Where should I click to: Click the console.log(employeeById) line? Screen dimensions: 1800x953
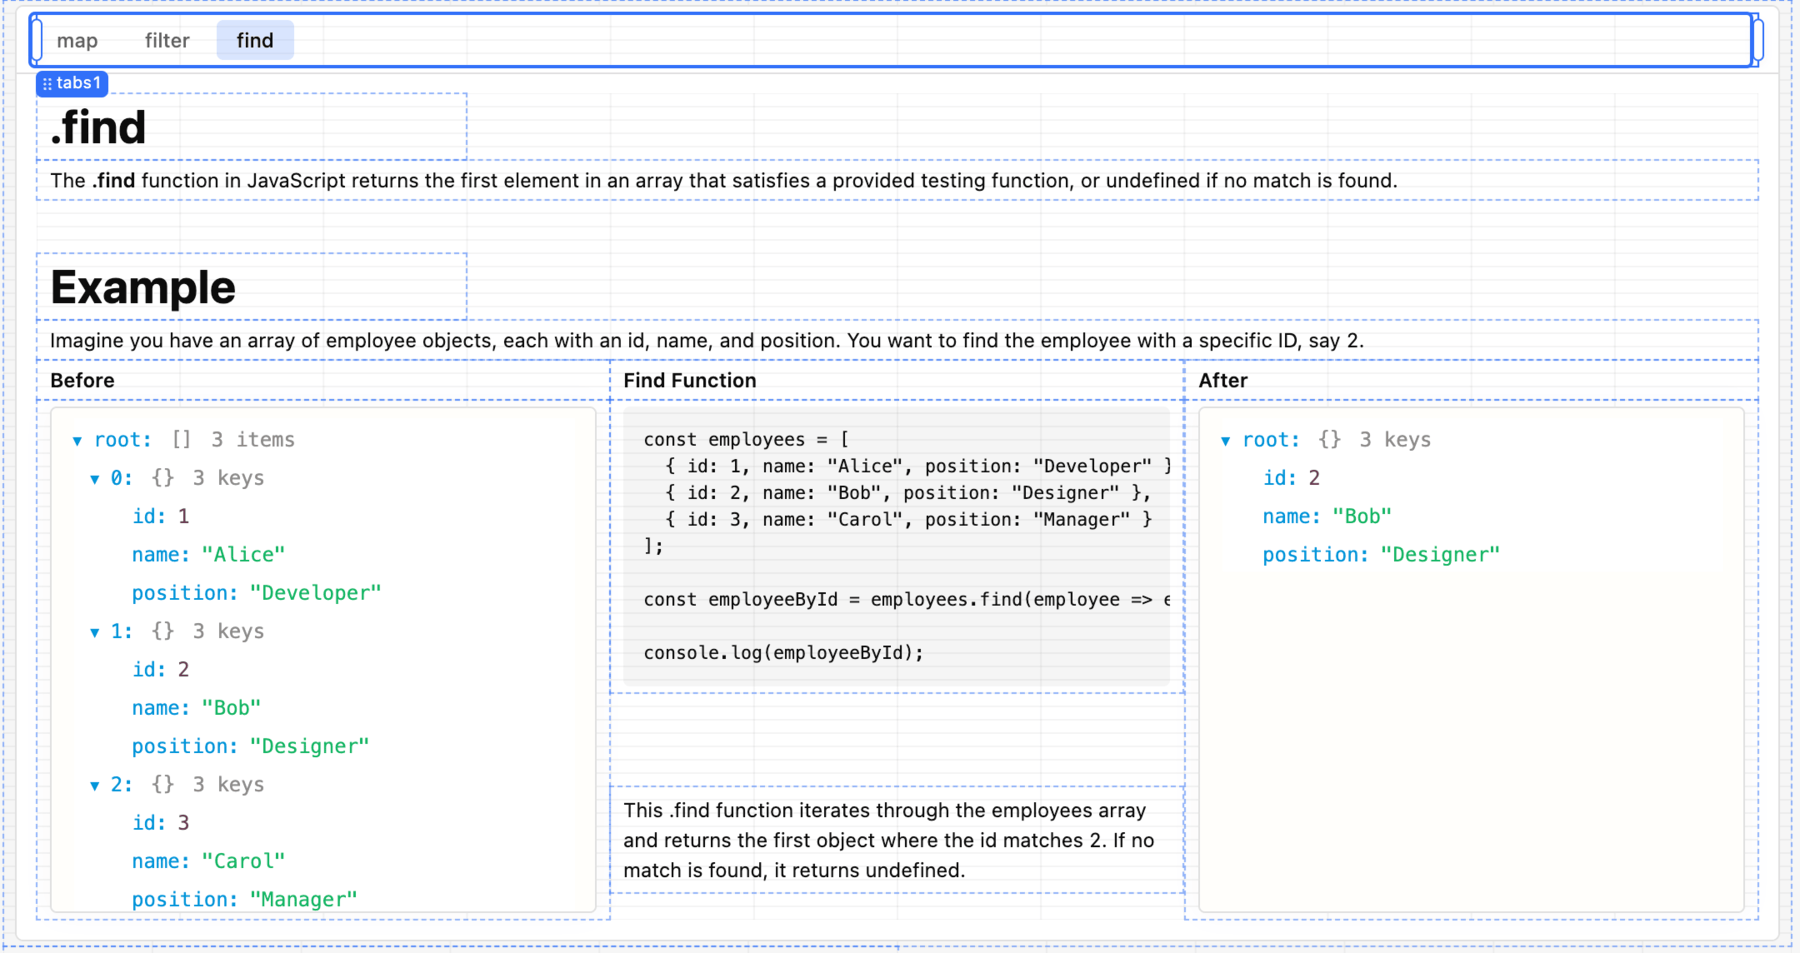click(783, 653)
